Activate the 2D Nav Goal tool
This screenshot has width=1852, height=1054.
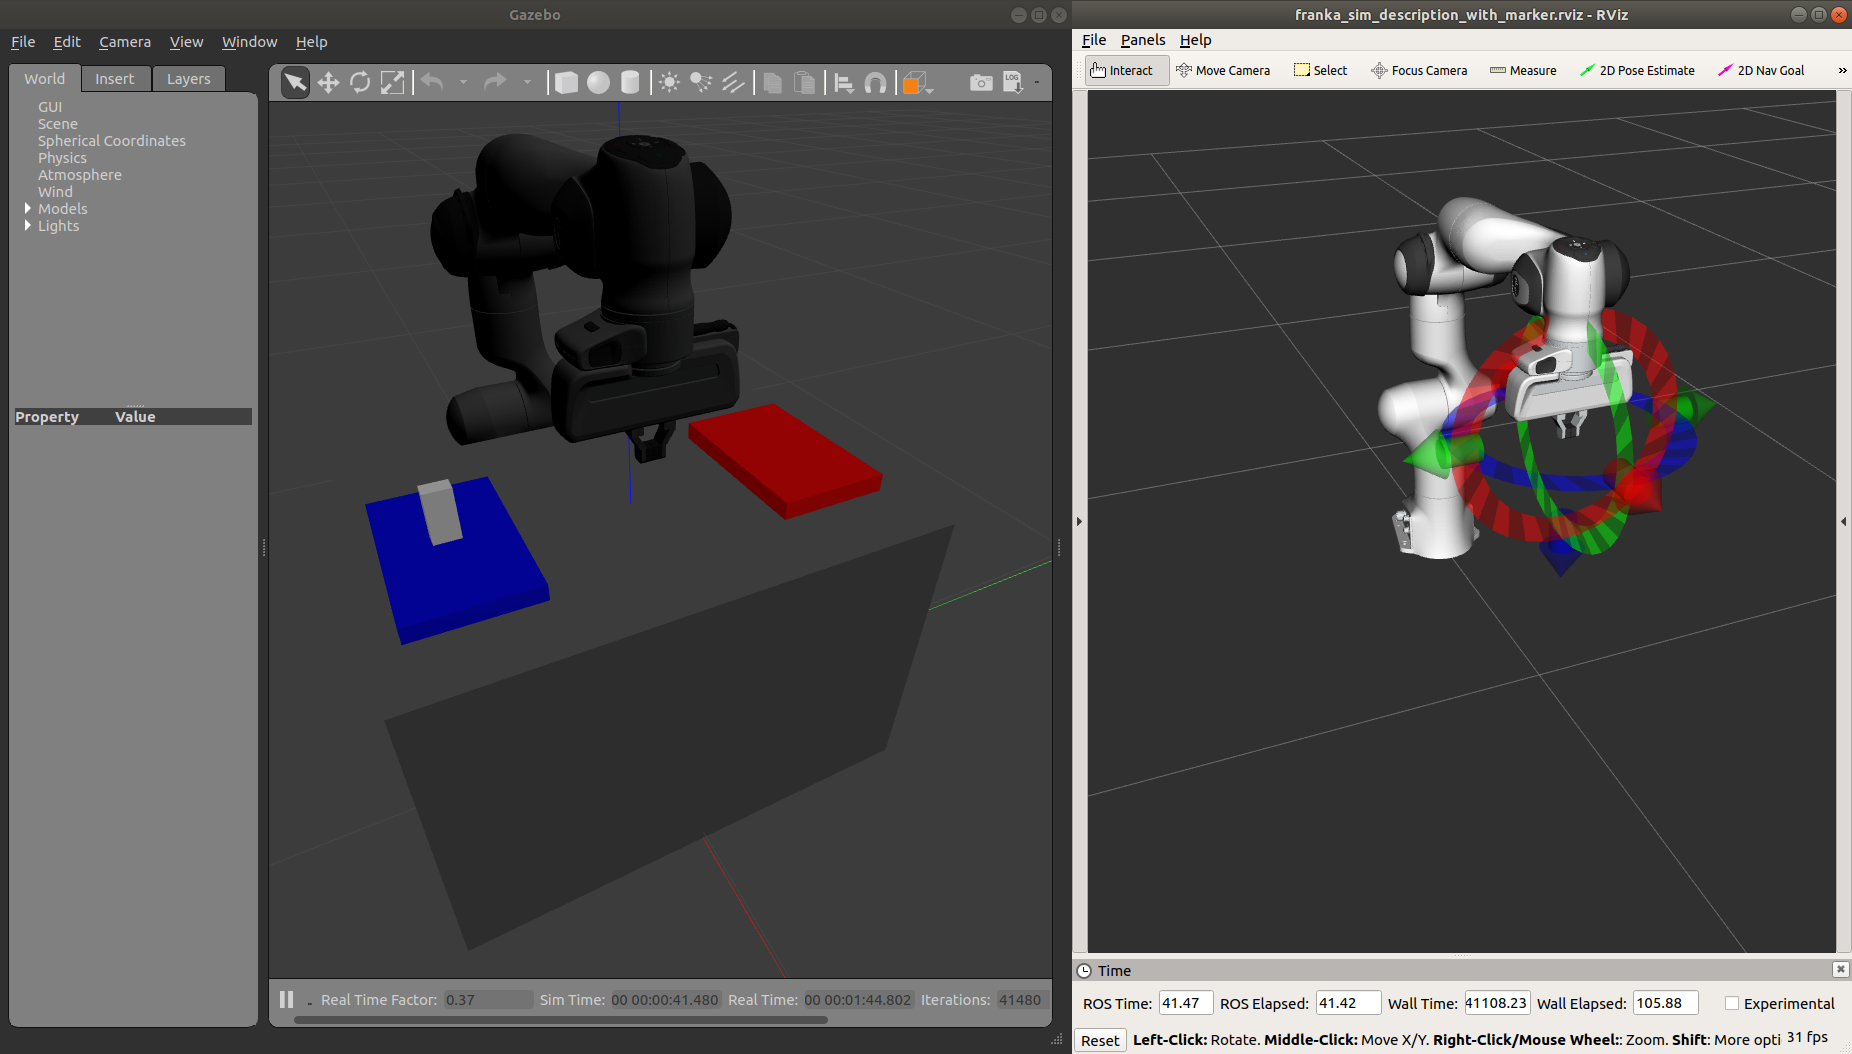1761,70
